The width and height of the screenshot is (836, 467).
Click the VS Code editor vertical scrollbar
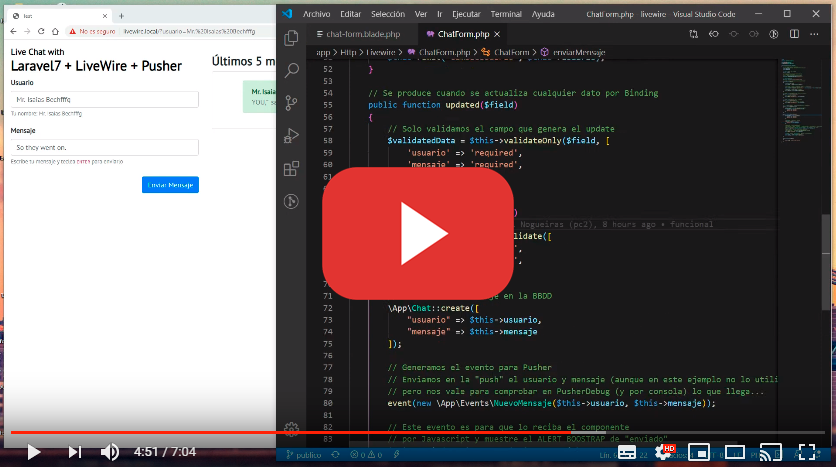point(826,261)
